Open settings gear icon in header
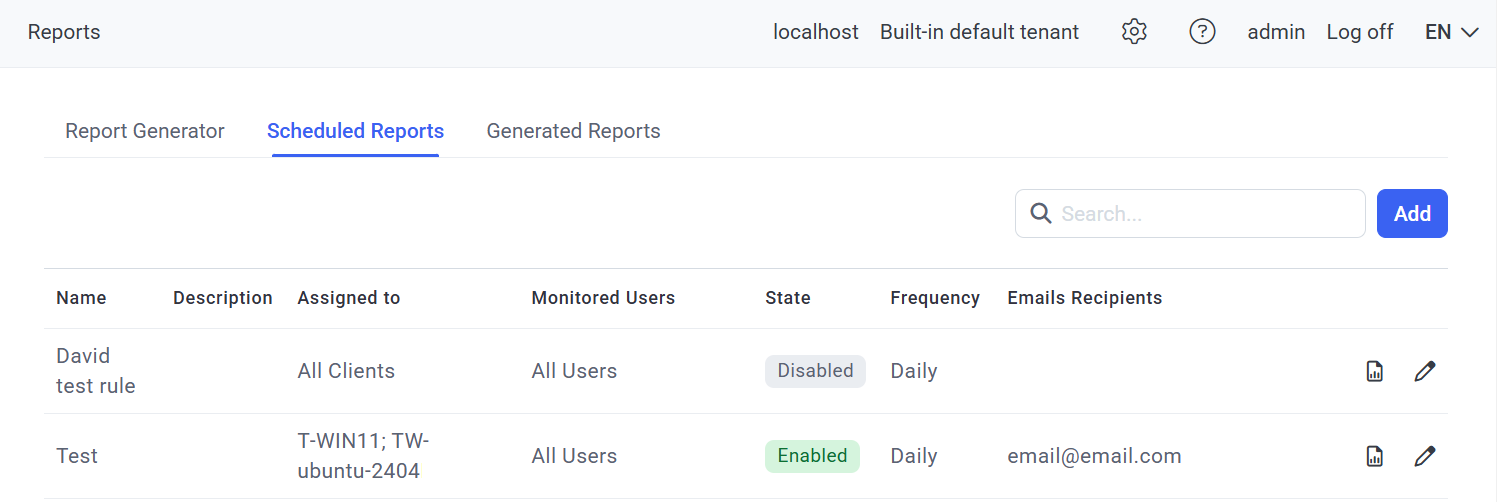 click(x=1133, y=32)
